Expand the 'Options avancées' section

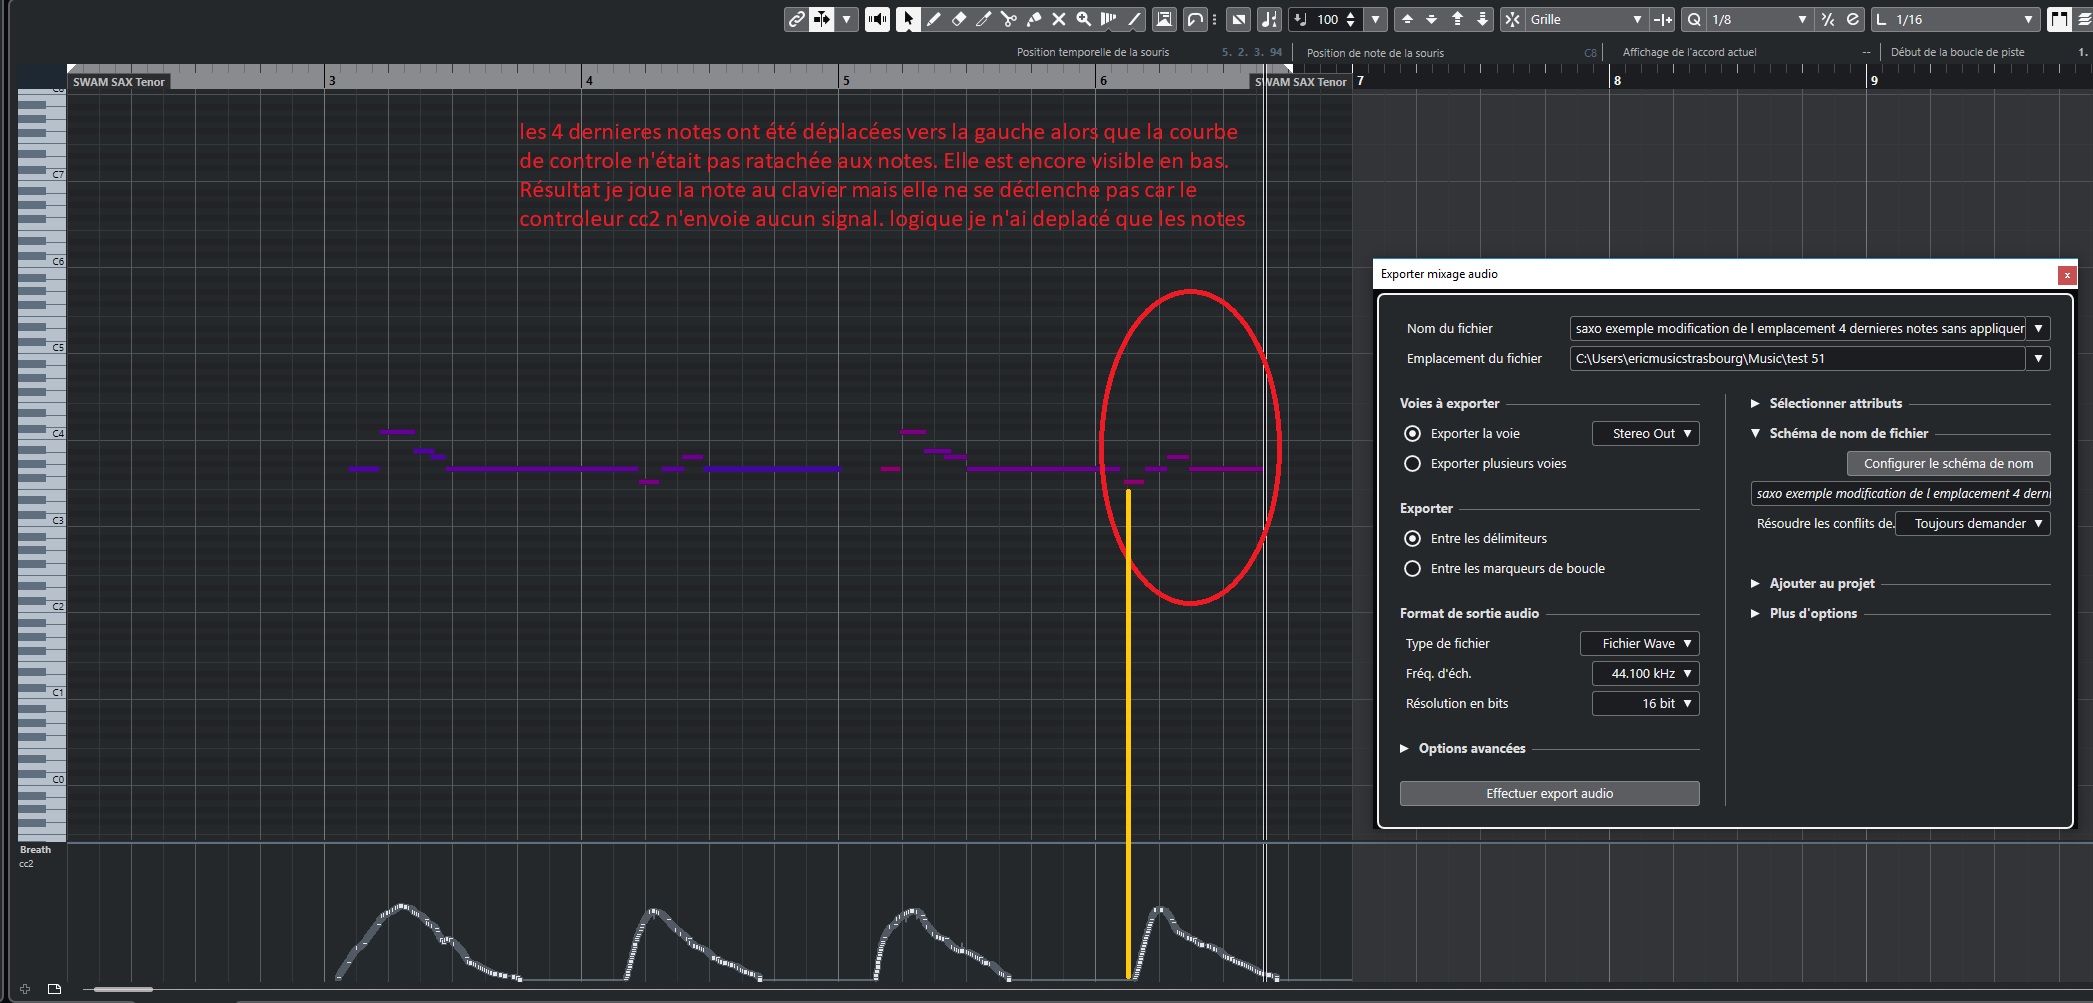coord(1404,749)
